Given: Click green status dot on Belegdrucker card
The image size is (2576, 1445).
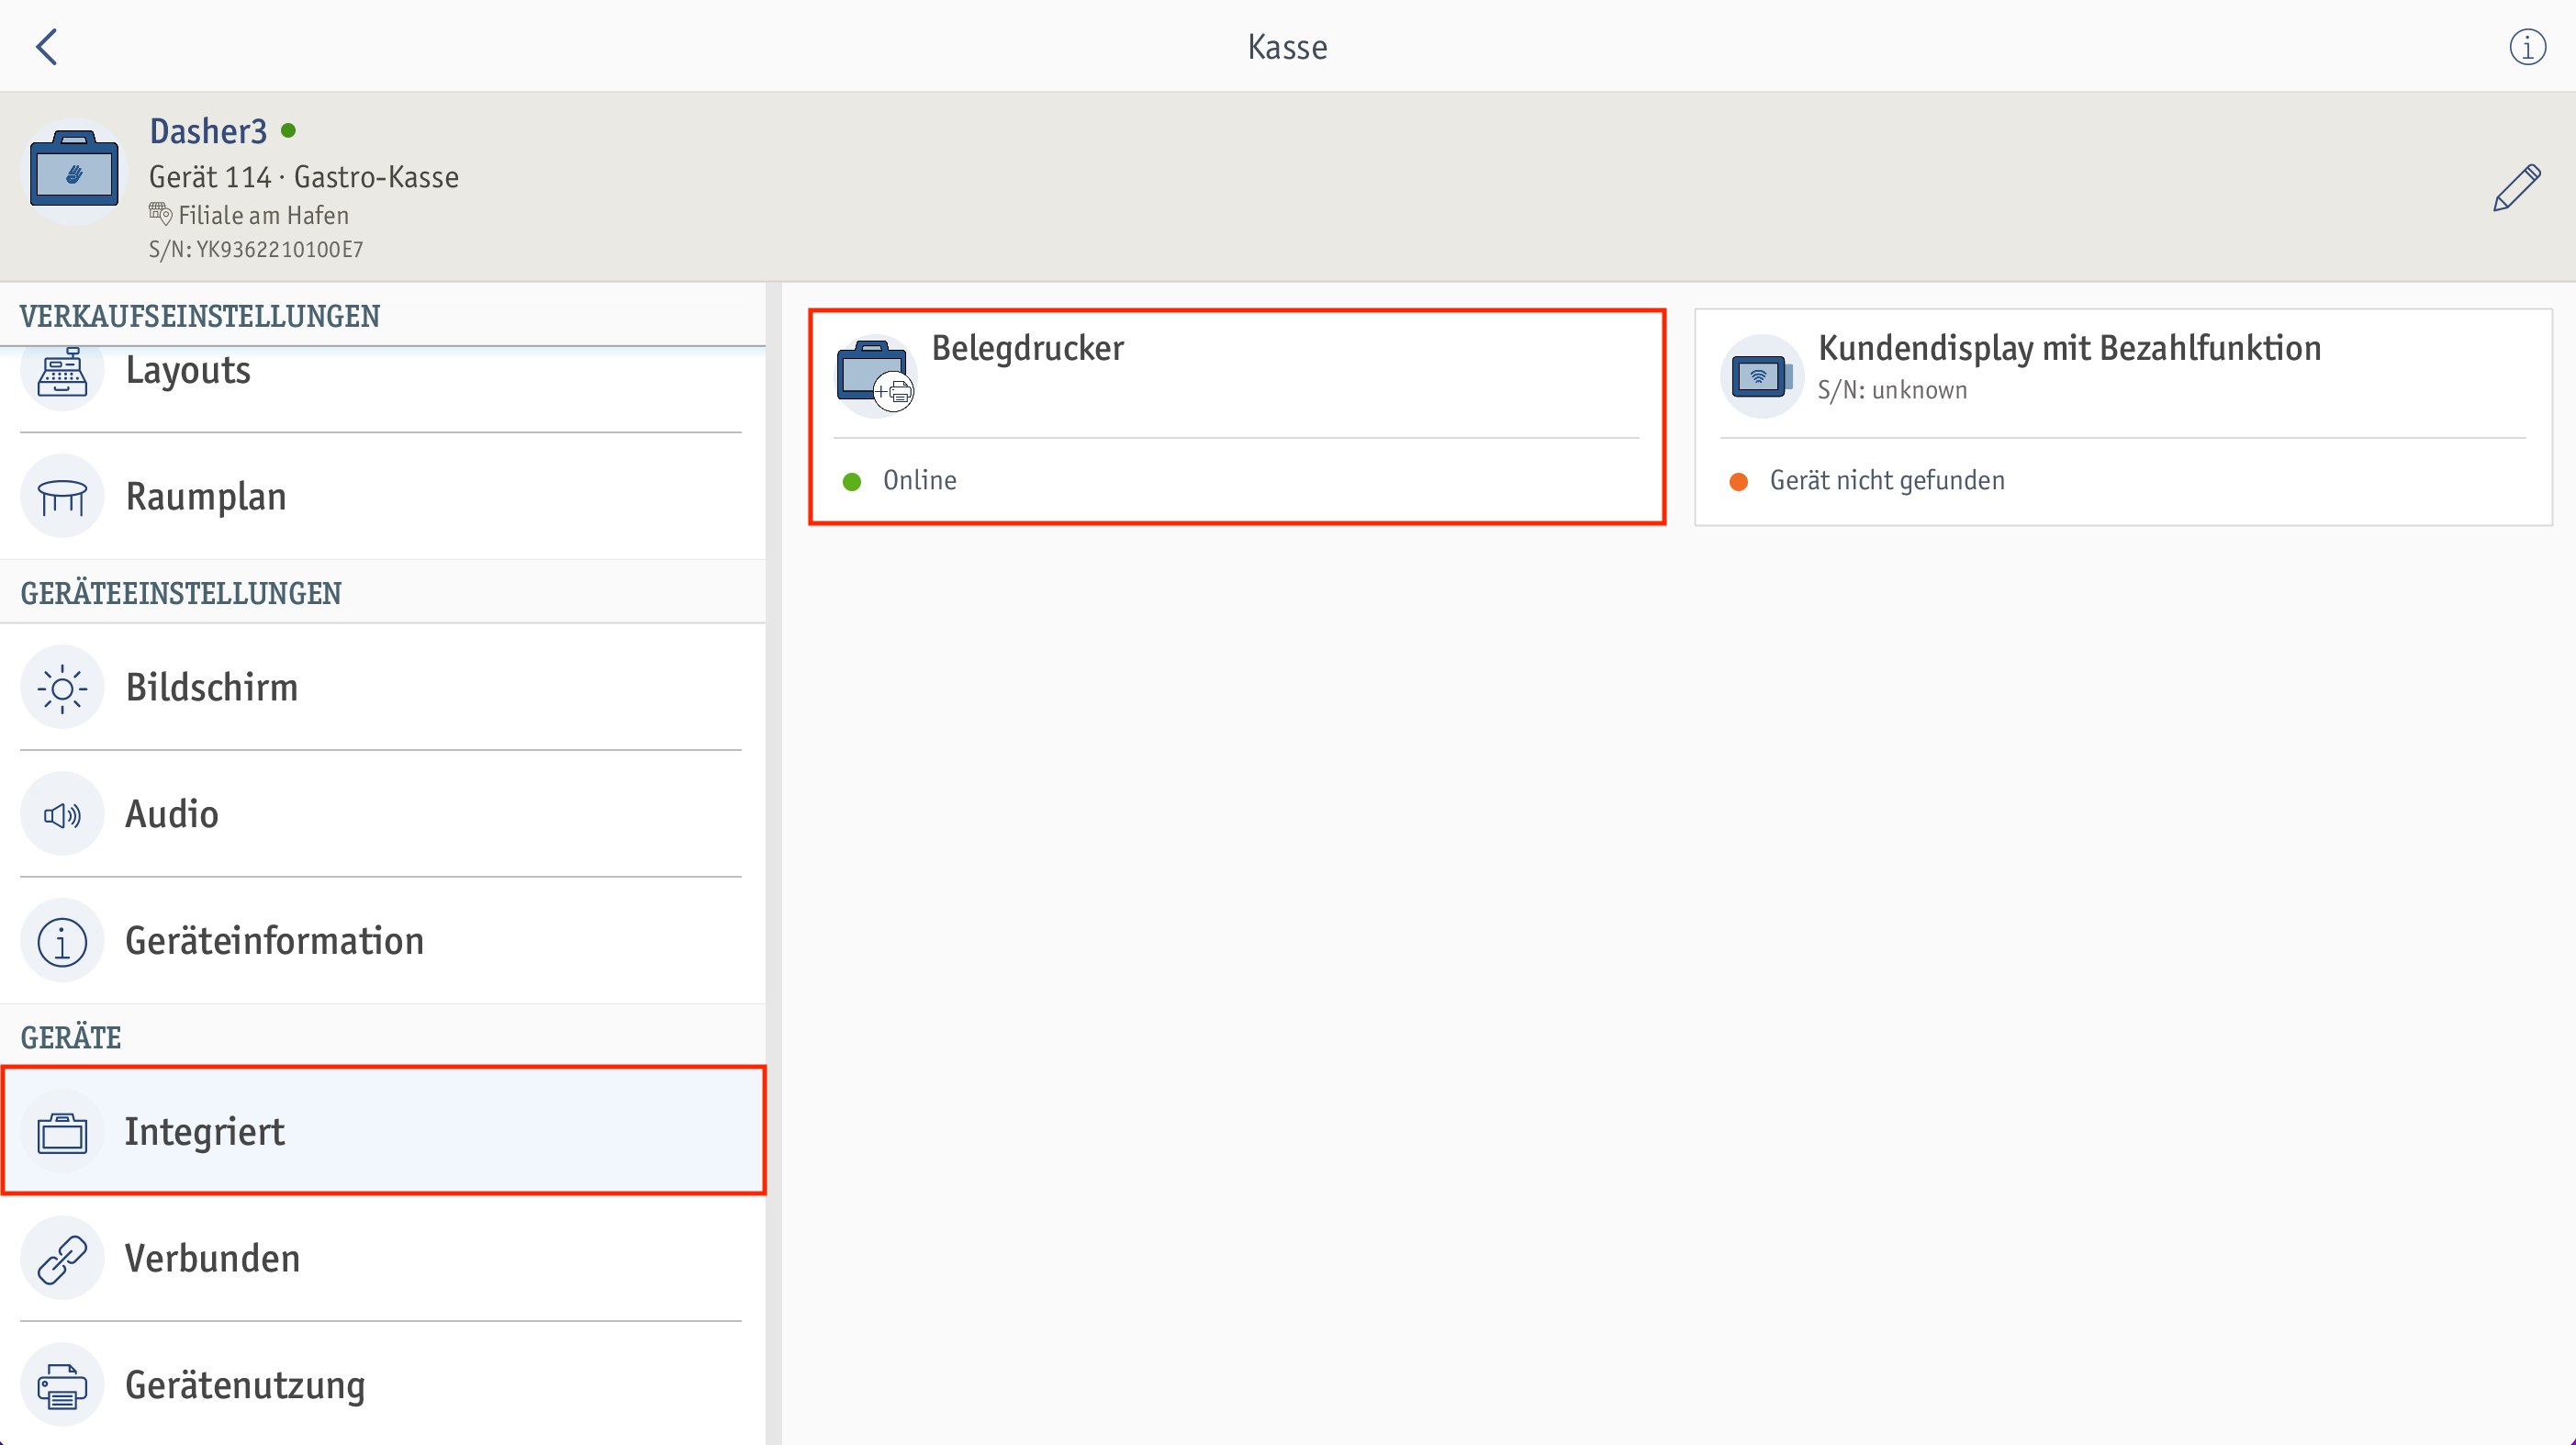Looking at the screenshot, I should (852, 482).
